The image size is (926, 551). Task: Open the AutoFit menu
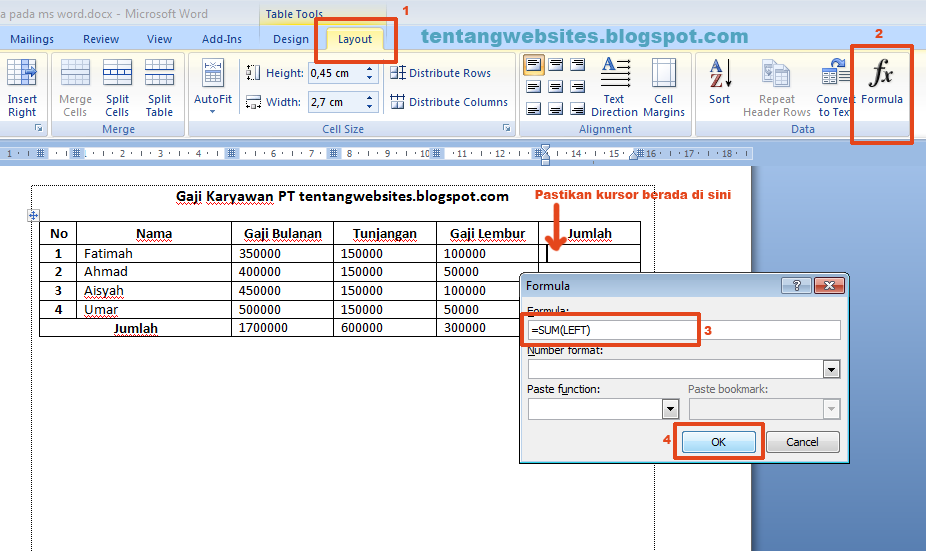pyautogui.click(x=213, y=86)
